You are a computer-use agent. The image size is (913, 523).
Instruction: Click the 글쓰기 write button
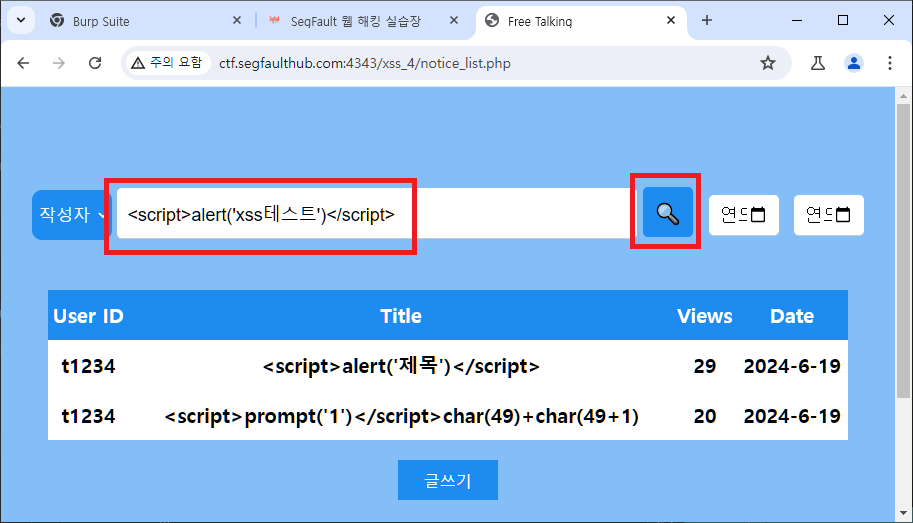(x=448, y=480)
